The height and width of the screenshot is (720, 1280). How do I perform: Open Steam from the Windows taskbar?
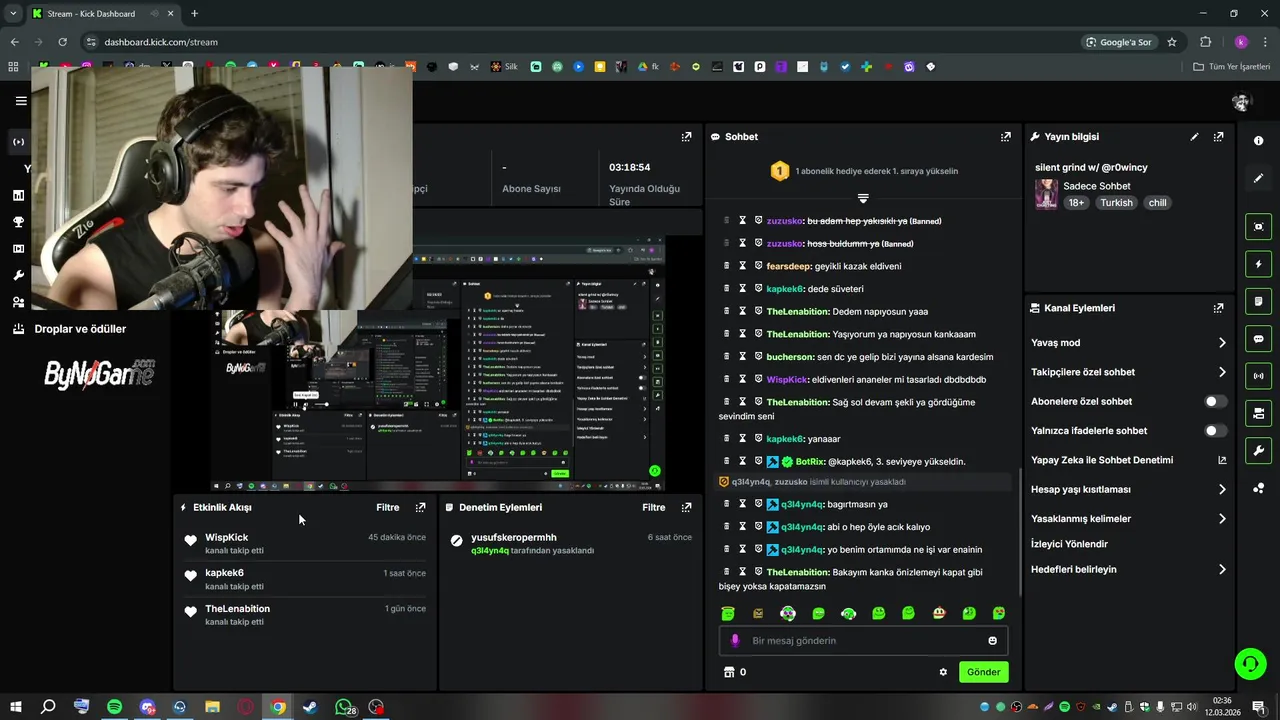coord(310,707)
